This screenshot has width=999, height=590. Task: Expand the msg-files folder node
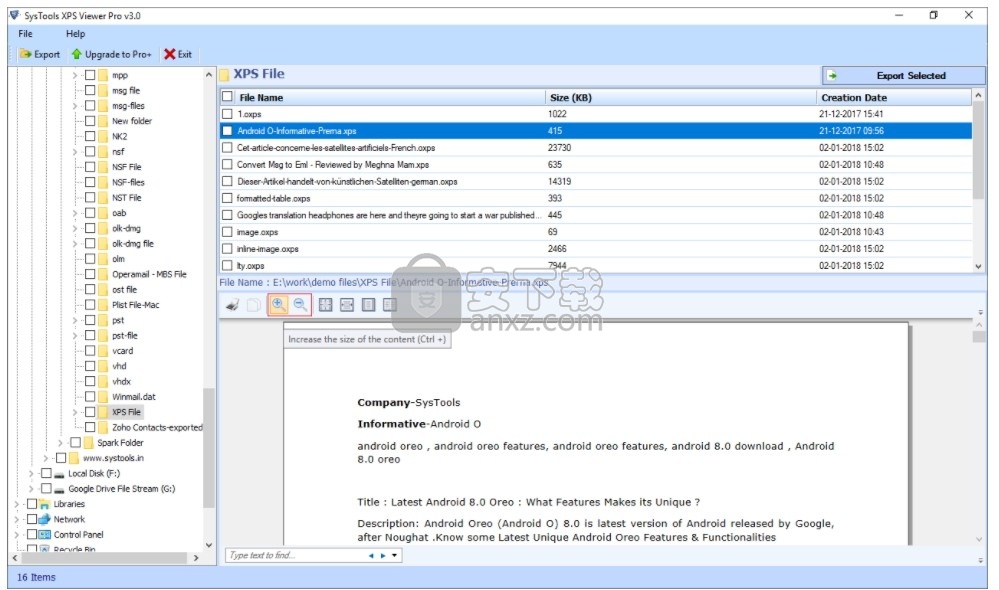click(x=75, y=106)
